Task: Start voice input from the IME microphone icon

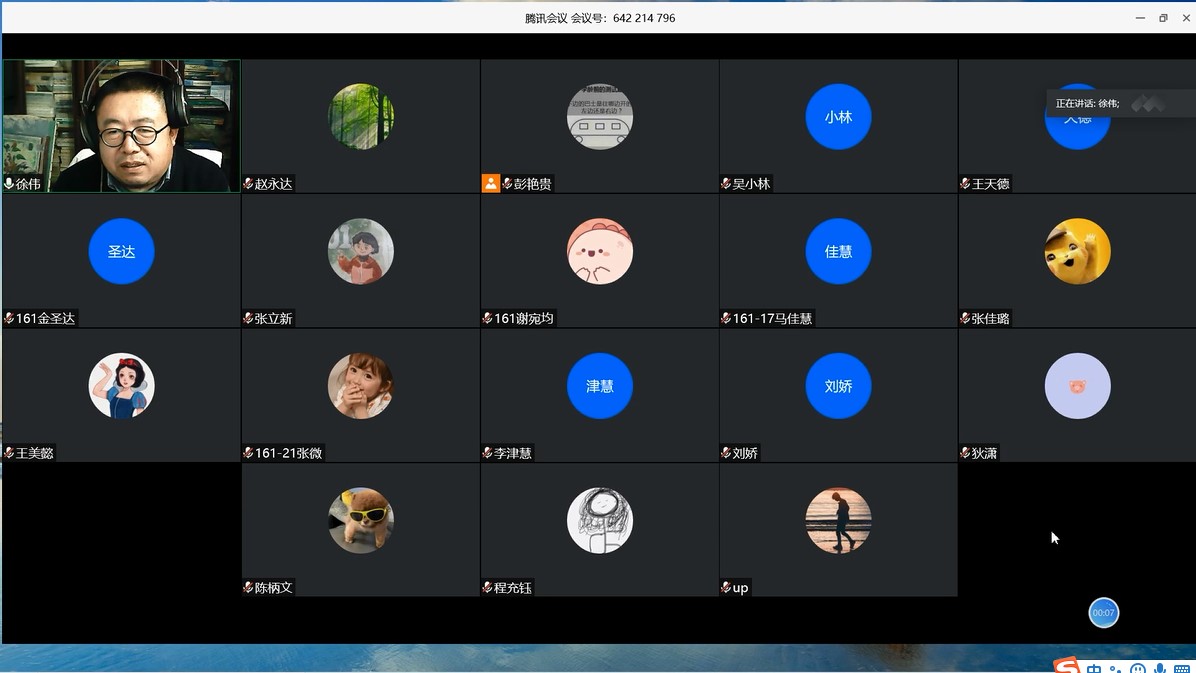Action: click(1160, 669)
